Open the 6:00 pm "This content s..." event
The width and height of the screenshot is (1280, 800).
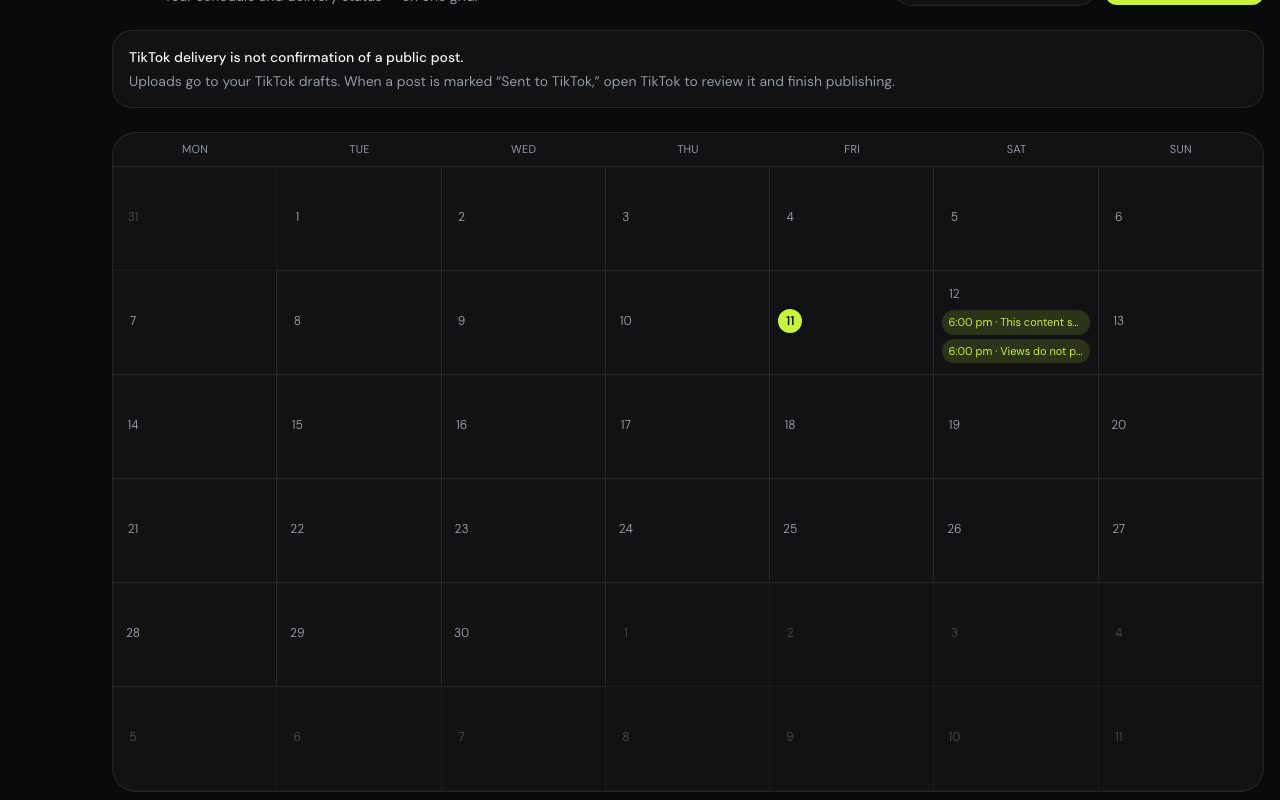pos(1015,322)
